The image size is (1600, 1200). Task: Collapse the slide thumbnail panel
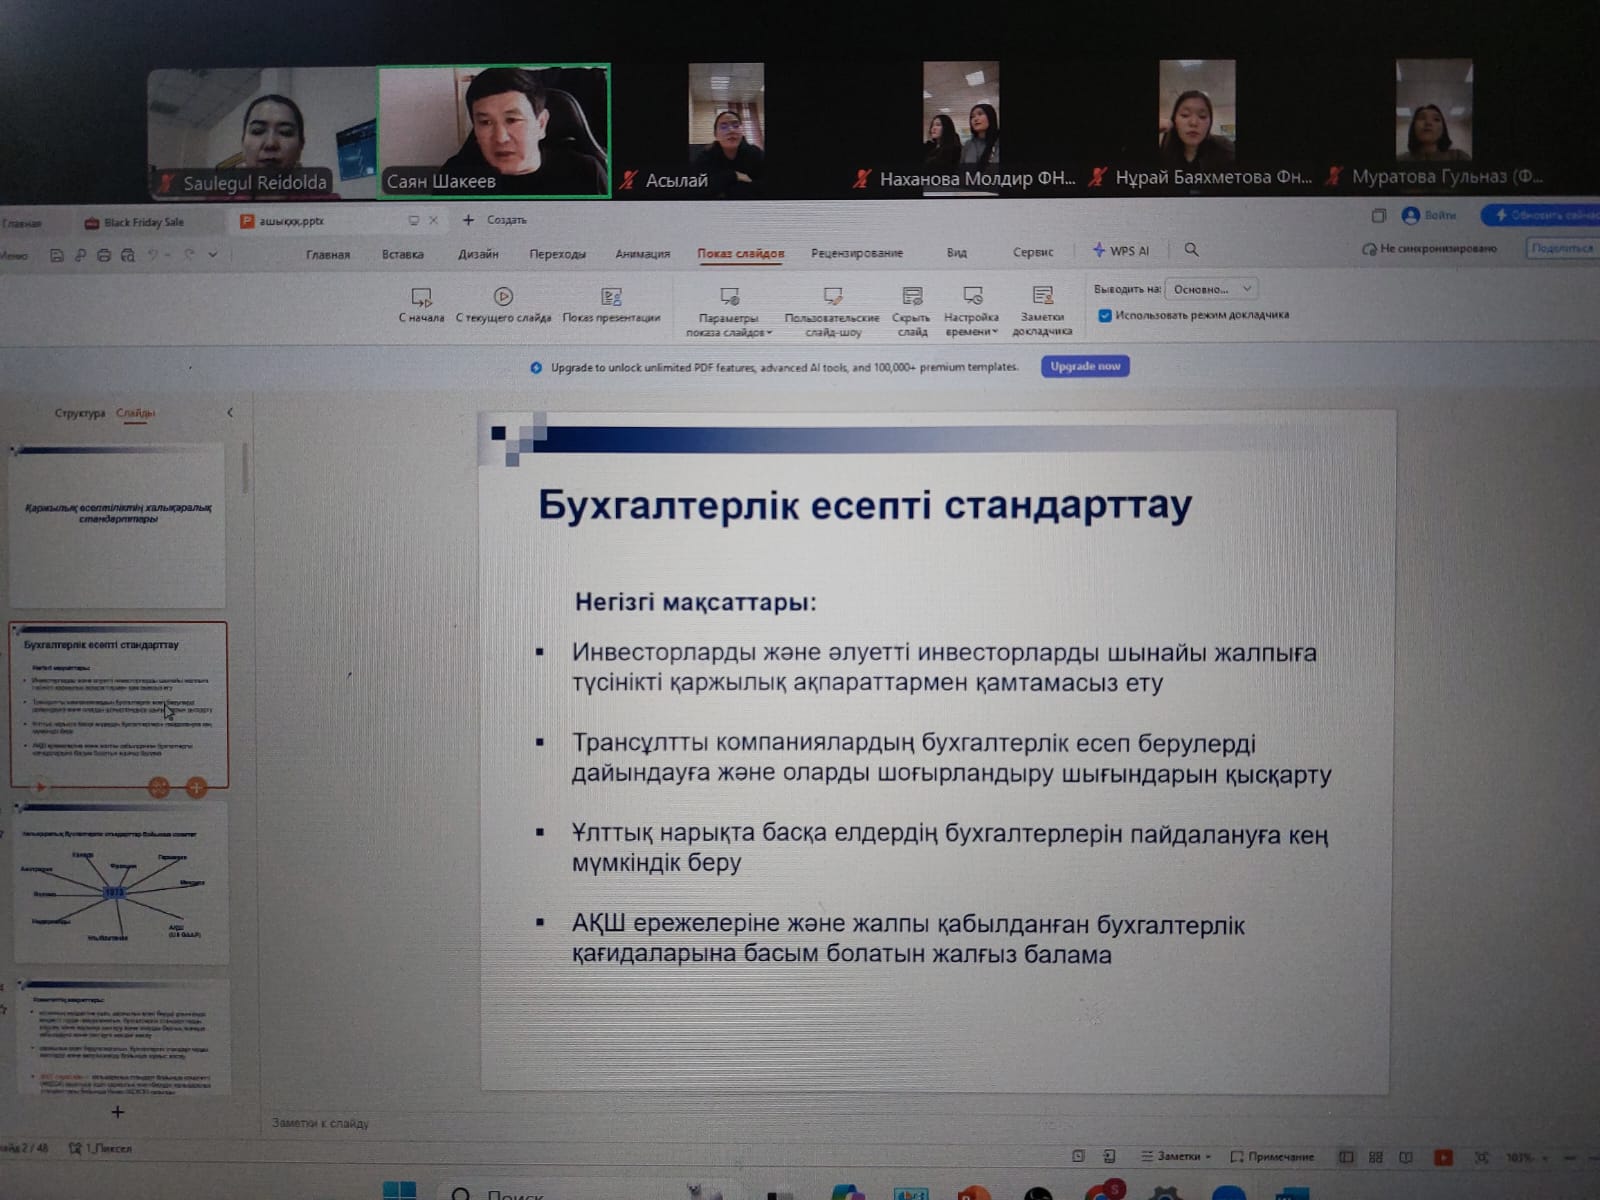pyautogui.click(x=230, y=412)
